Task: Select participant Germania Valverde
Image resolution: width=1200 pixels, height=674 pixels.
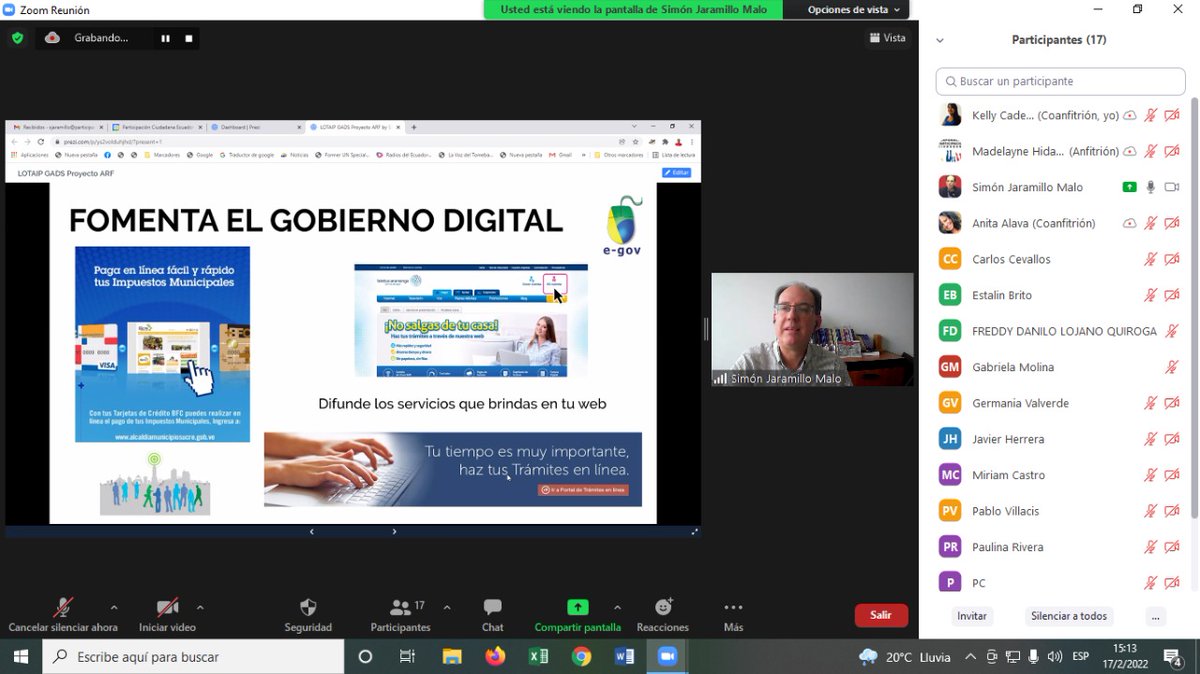Action: tap(1059, 403)
